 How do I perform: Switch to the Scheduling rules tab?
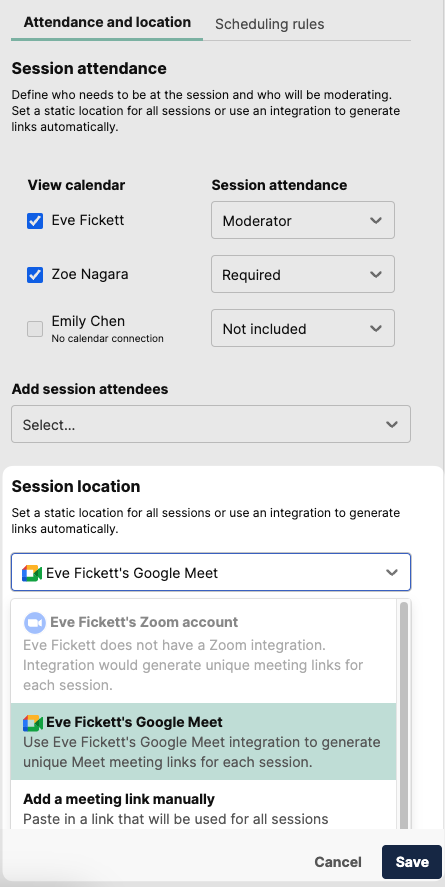pyautogui.click(x=269, y=24)
